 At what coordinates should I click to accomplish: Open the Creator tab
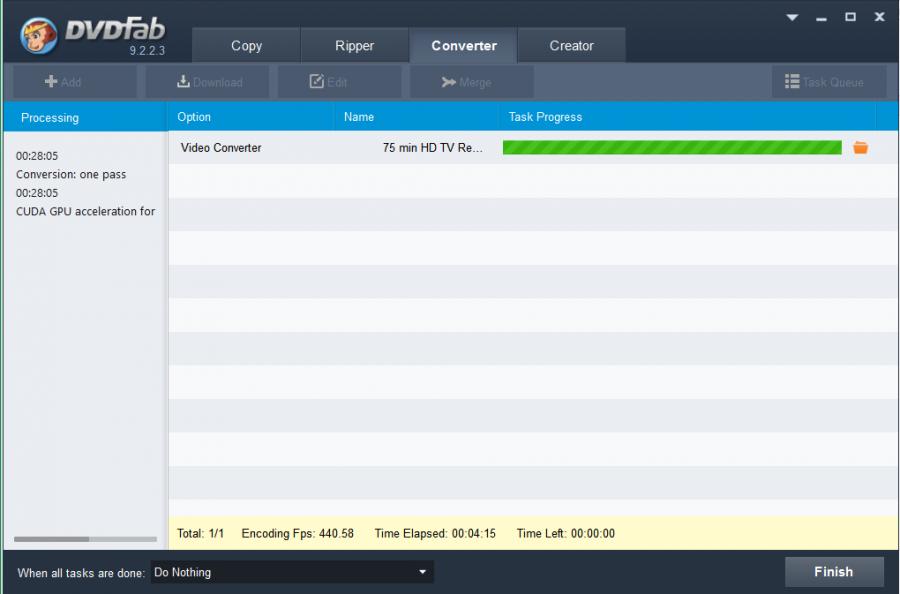tap(571, 45)
